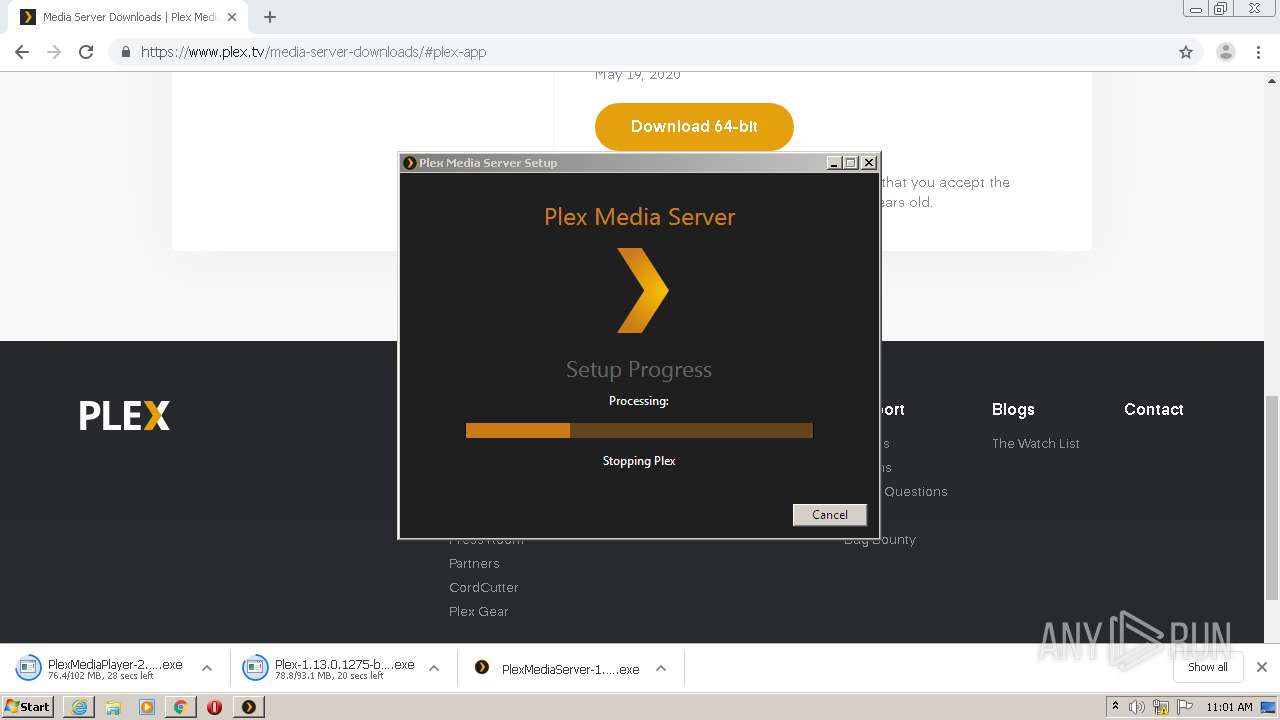The height and width of the screenshot is (720, 1280).
Task: Cancel the Plex Media Server setup
Action: coord(829,514)
